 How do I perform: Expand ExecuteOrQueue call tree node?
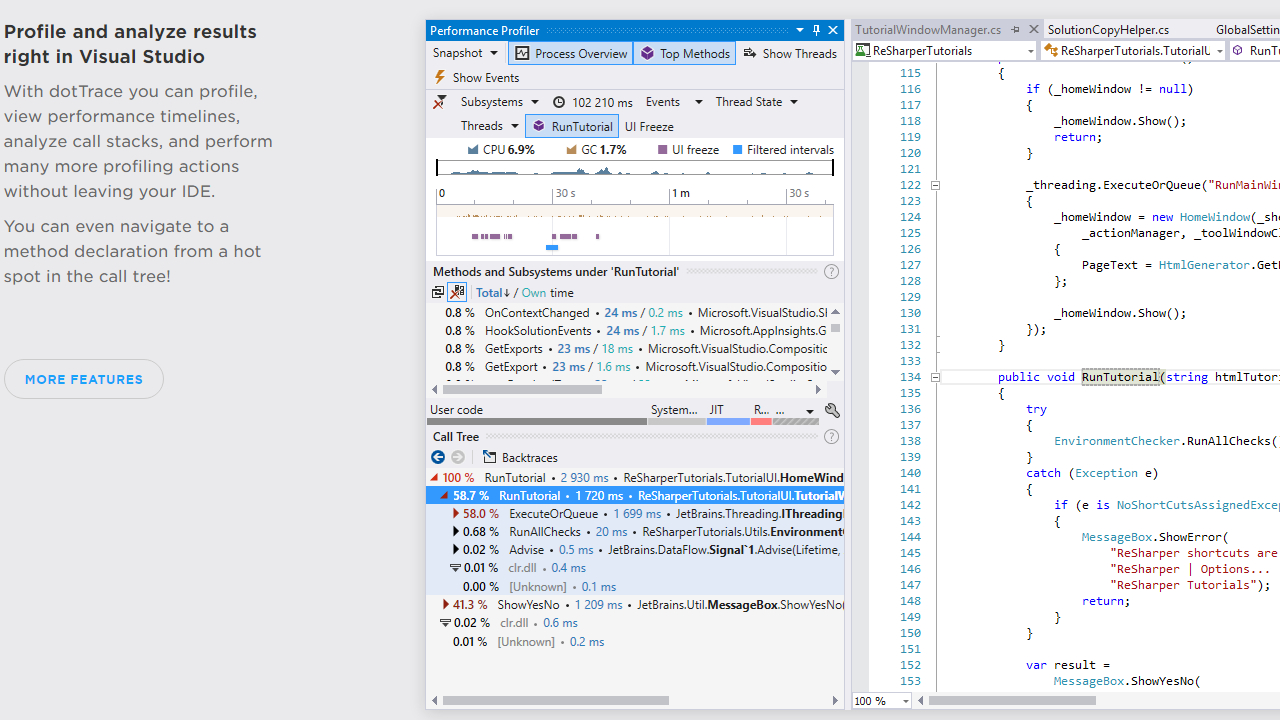click(454, 514)
